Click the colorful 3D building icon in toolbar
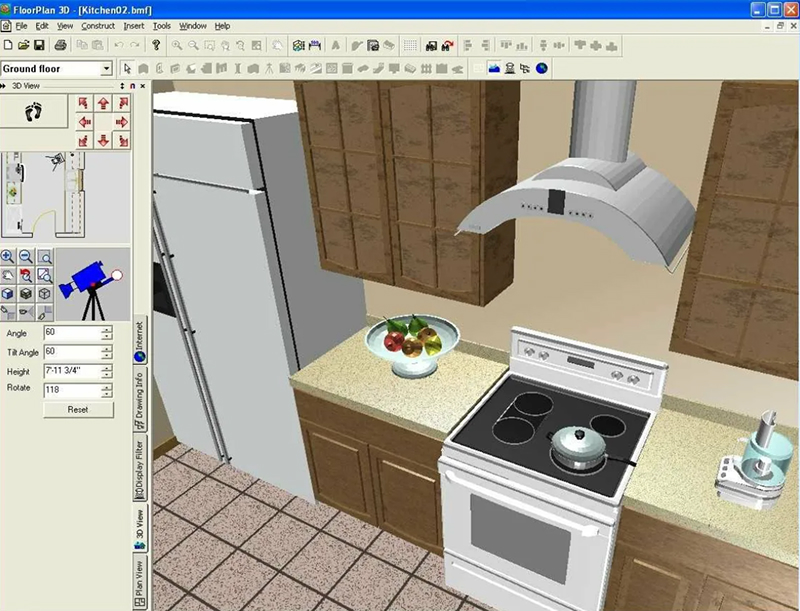Screen dimensions: 800x611 pos(299,46)
